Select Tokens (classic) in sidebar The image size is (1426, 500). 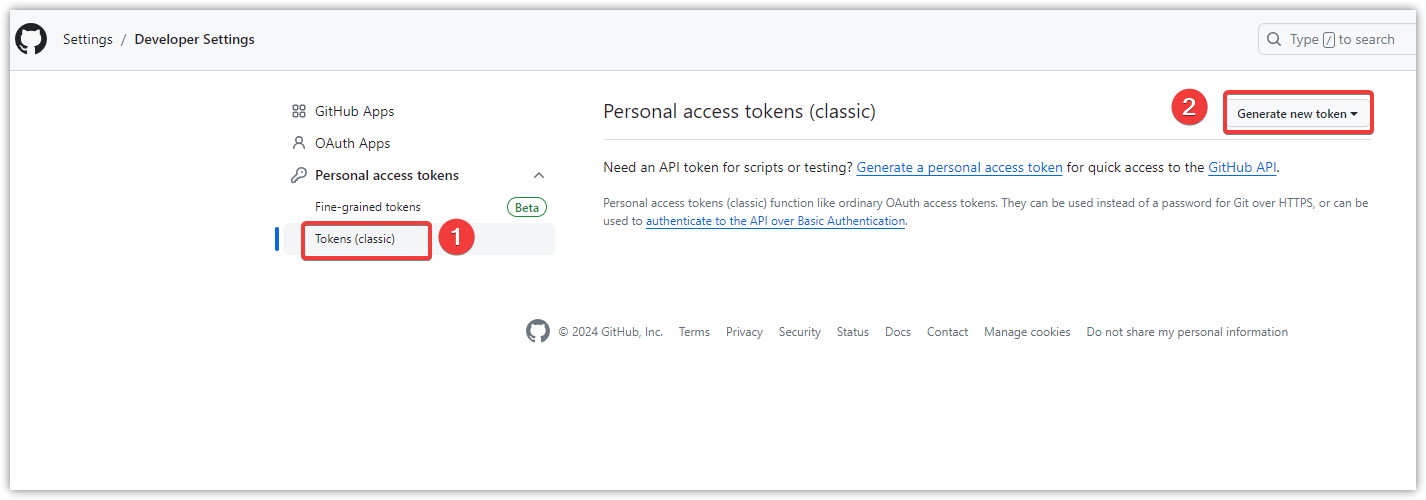coord(355,239)
